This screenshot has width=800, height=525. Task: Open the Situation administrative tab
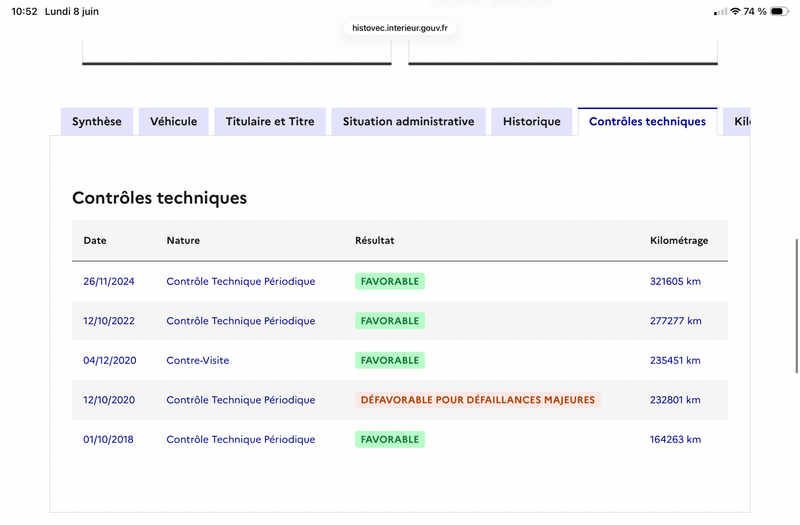click(x=408, y=121)
